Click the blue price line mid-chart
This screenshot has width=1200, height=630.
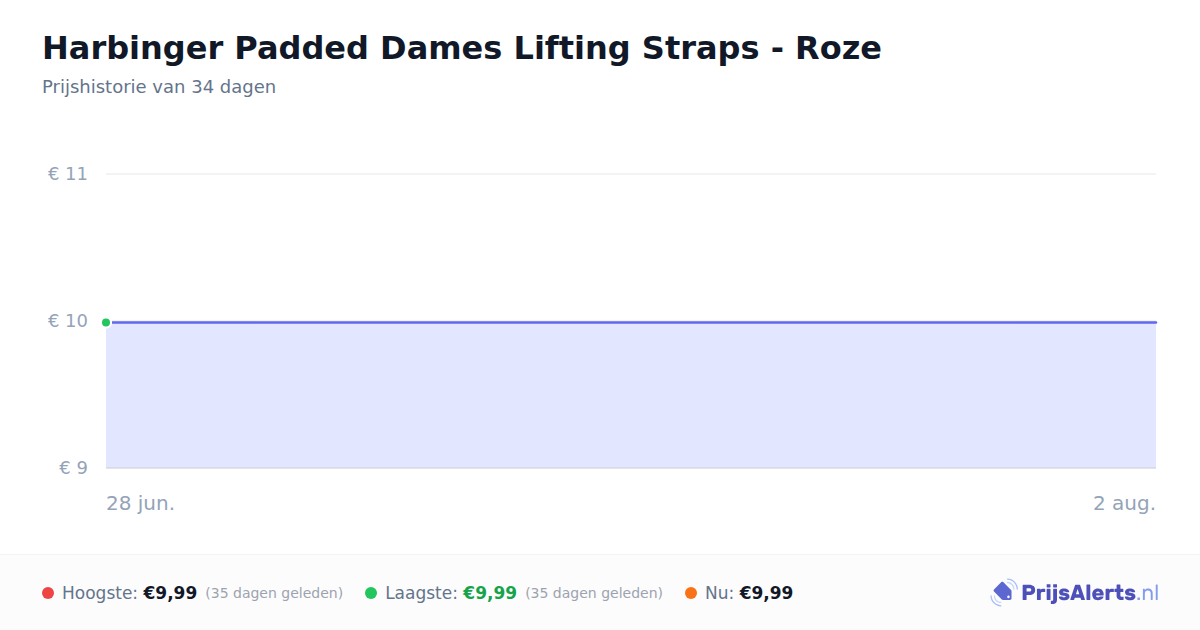(x=631, y=322)
